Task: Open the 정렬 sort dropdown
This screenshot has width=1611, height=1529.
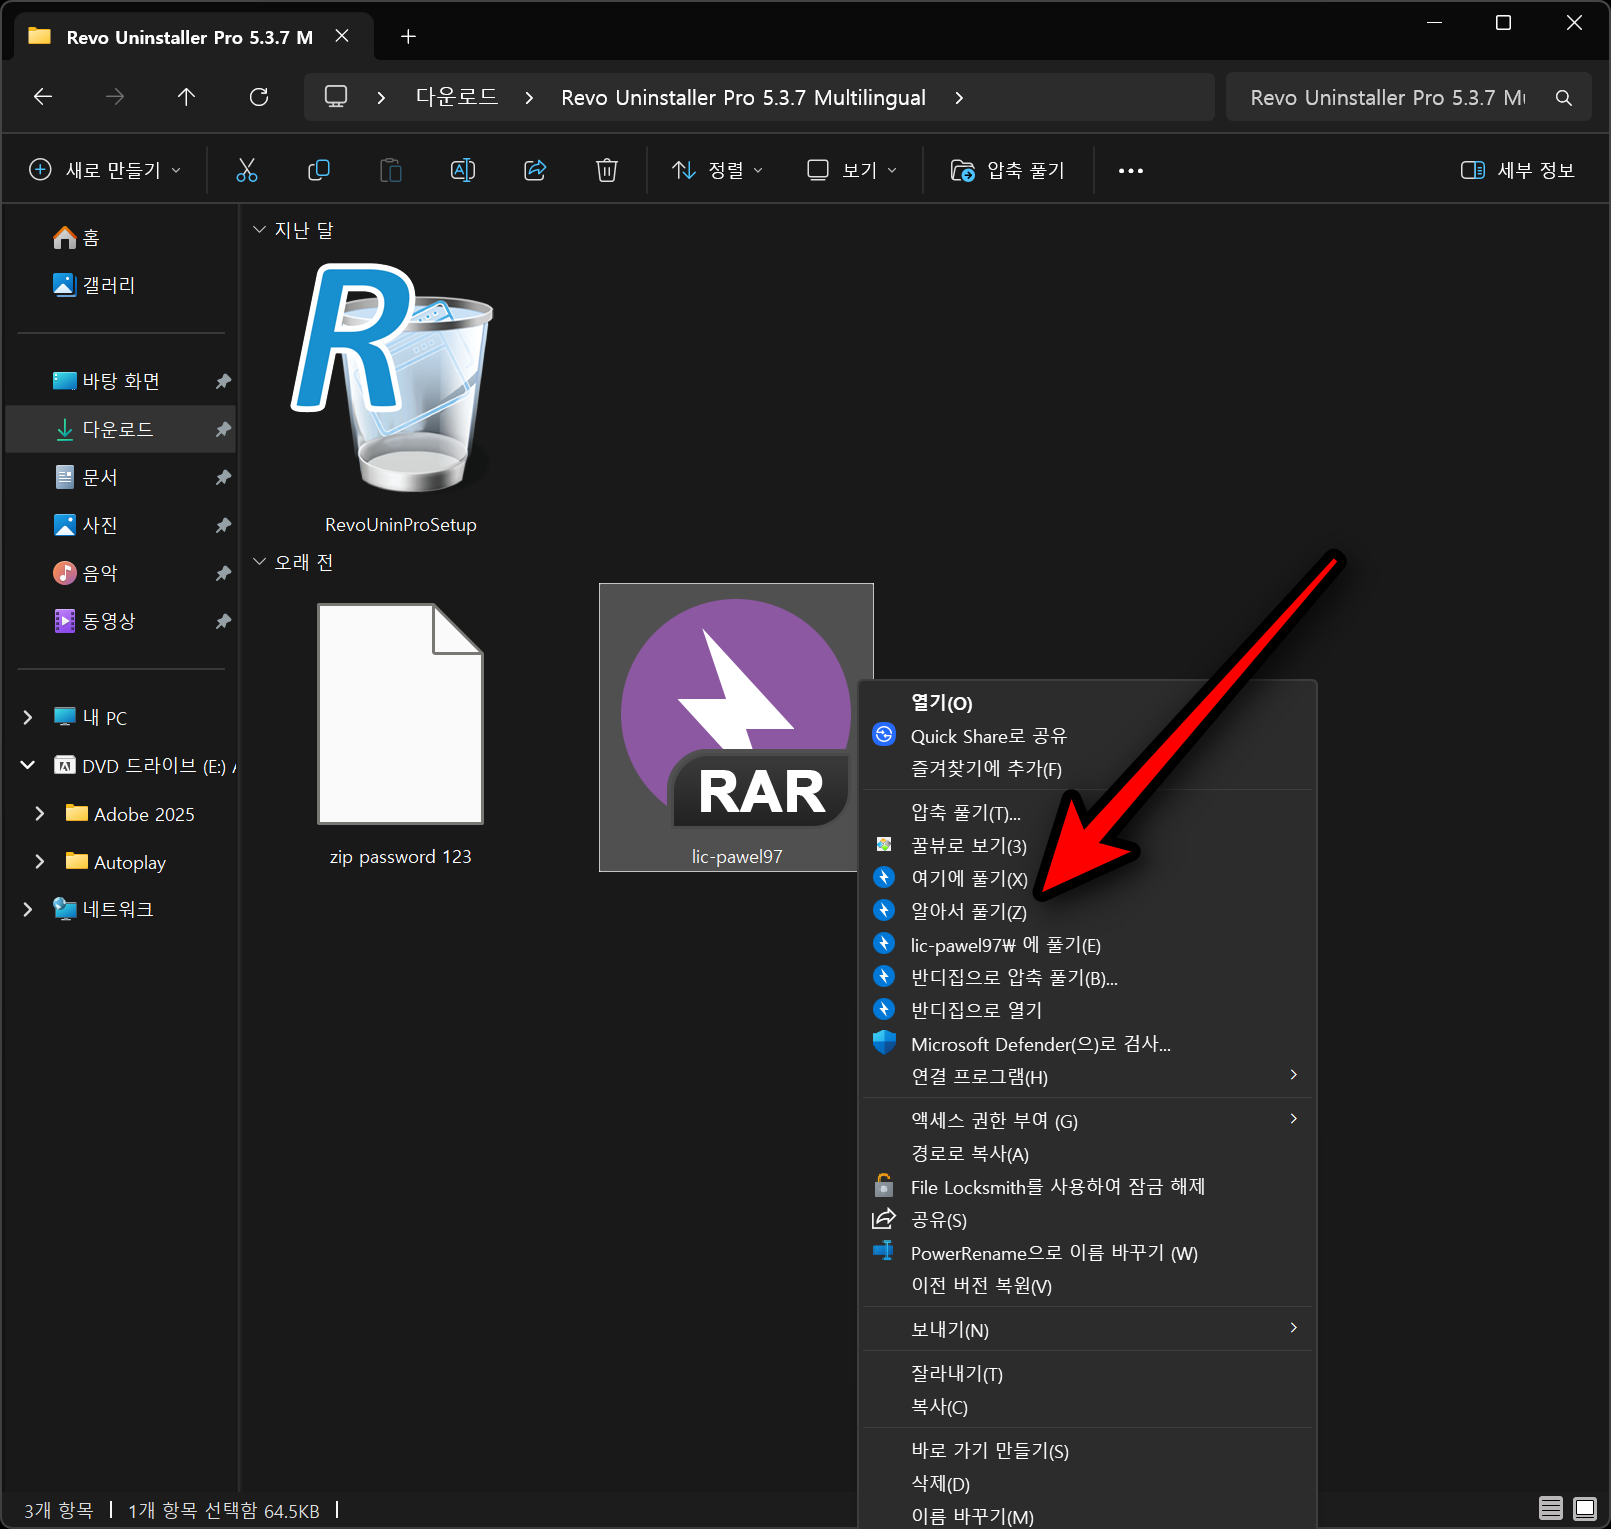Action: click(718, 170)
